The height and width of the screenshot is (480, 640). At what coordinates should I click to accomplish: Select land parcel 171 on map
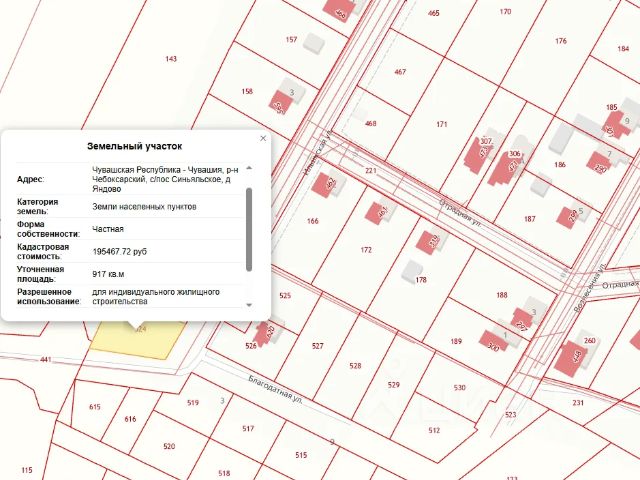(x=442, y=124)
